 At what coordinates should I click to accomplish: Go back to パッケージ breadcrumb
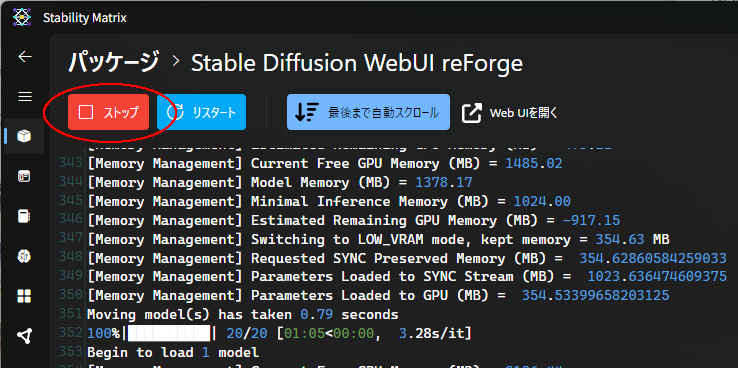113,62
